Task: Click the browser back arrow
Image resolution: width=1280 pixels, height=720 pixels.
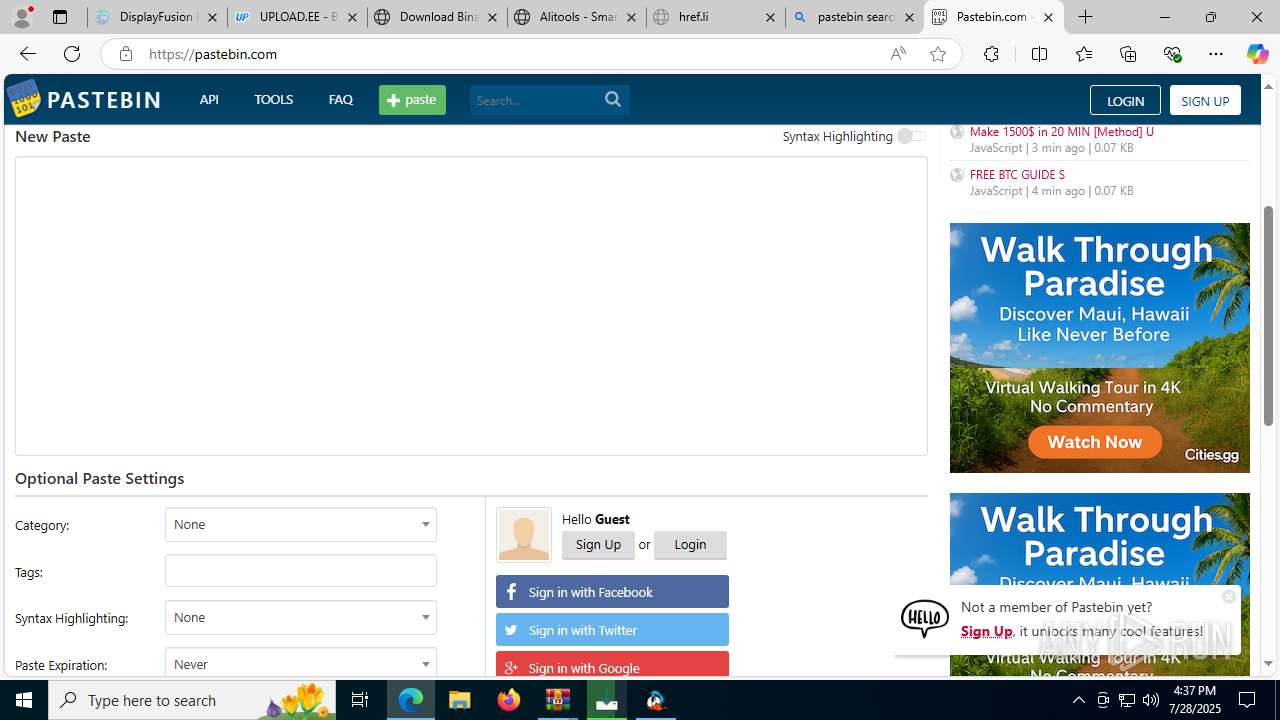Action: tap(27, 54)
